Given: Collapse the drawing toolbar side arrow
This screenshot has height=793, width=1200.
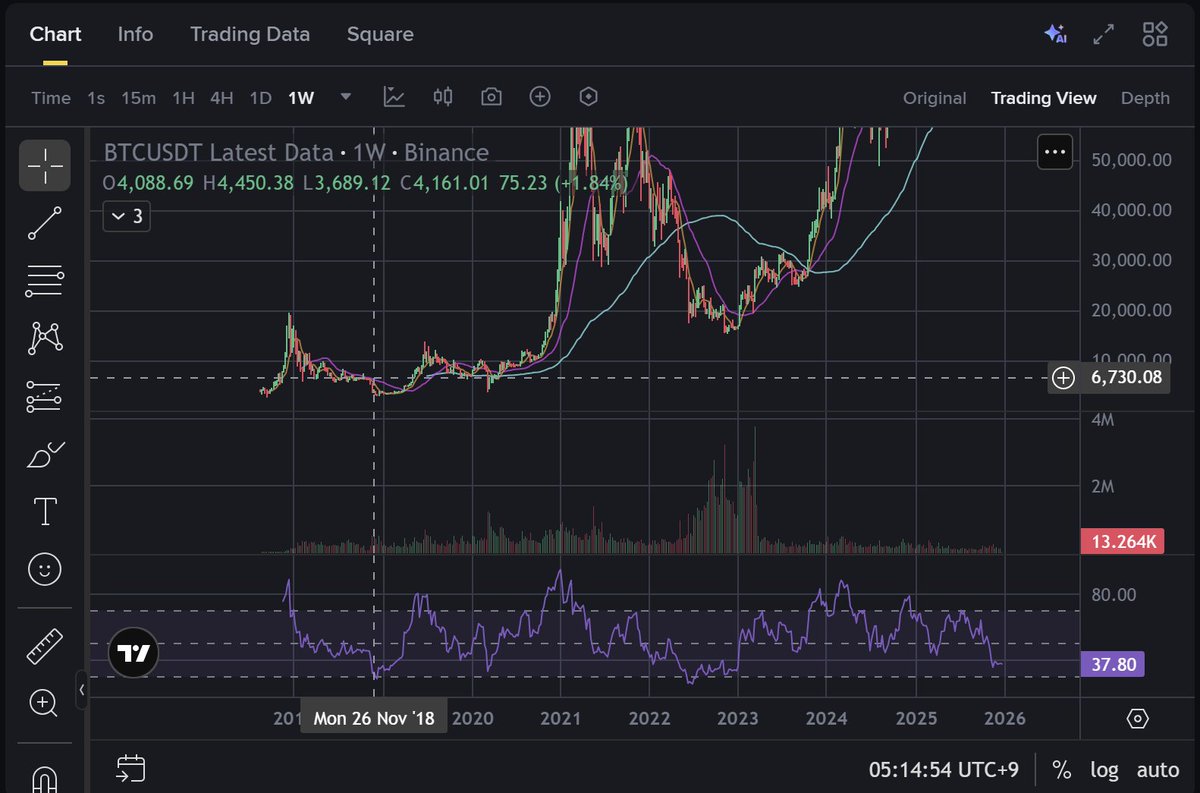Looking at the screenshot, I should [82, 690].
